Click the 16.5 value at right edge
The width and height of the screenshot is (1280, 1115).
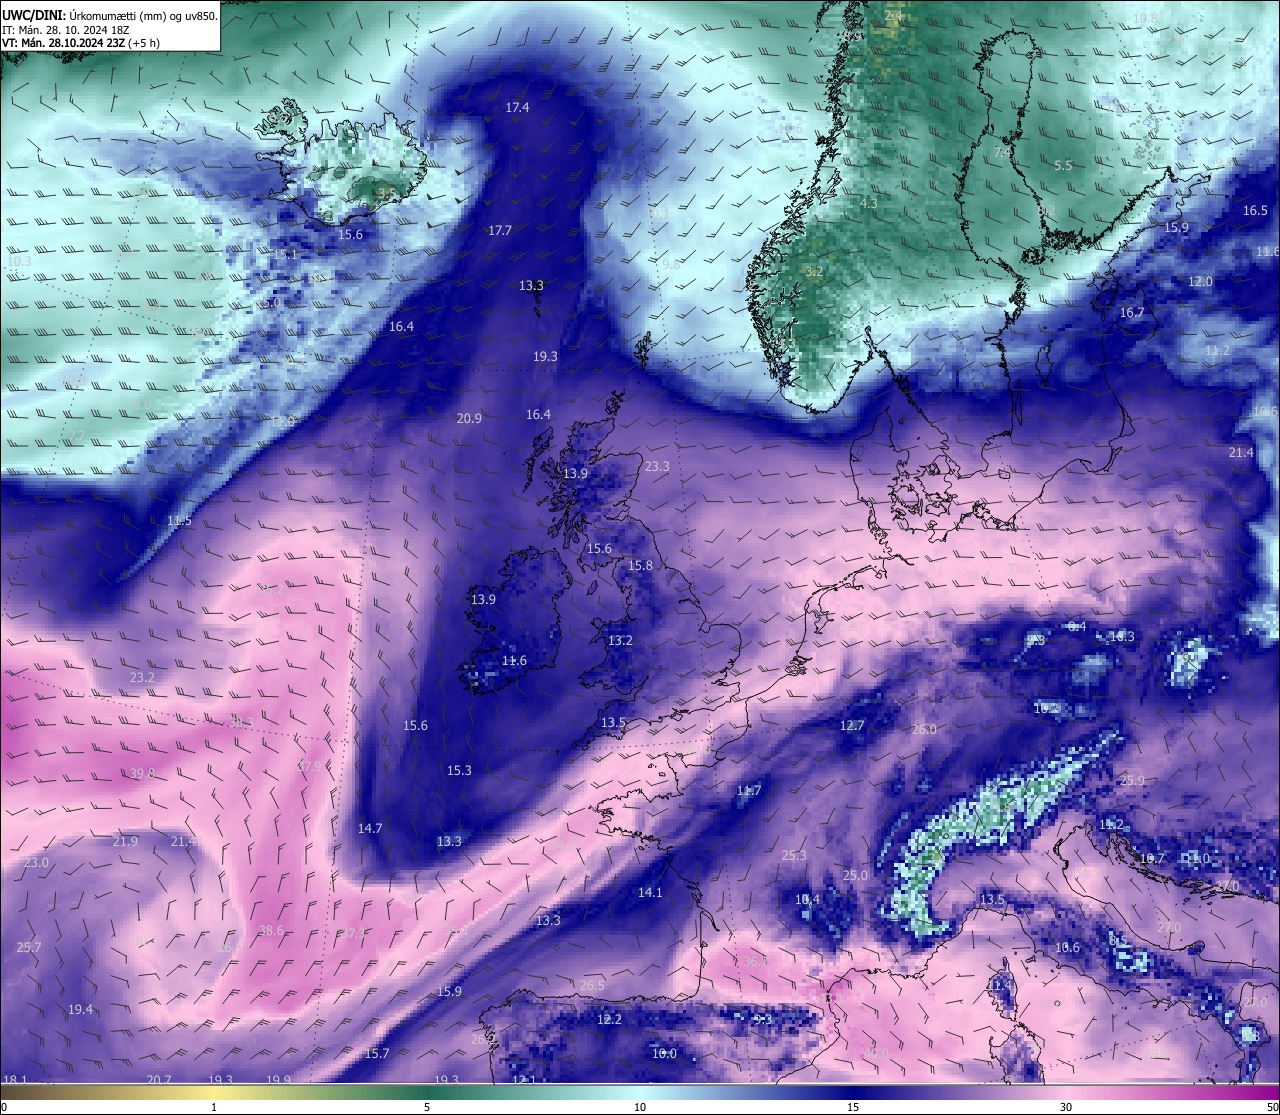tap(1255, 210)
